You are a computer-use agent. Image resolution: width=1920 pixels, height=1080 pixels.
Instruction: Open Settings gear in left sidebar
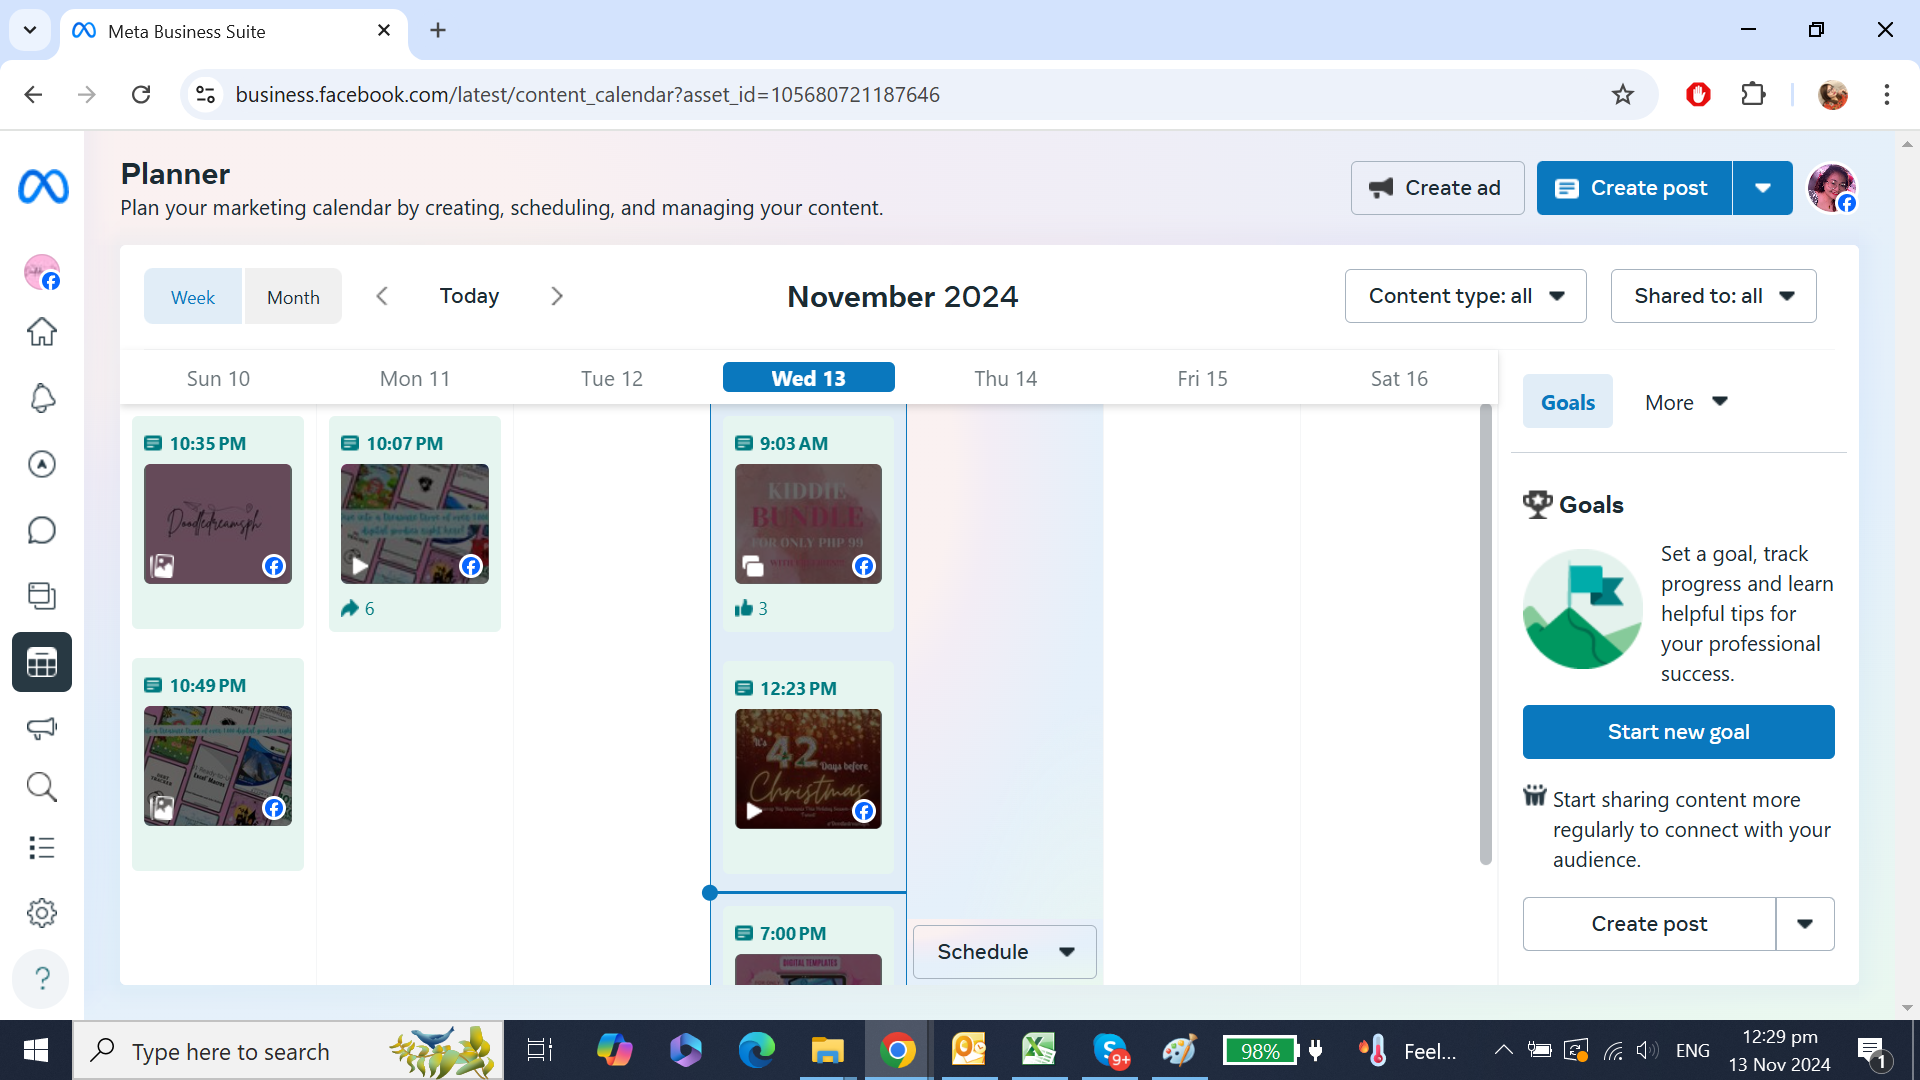[42, 912]
